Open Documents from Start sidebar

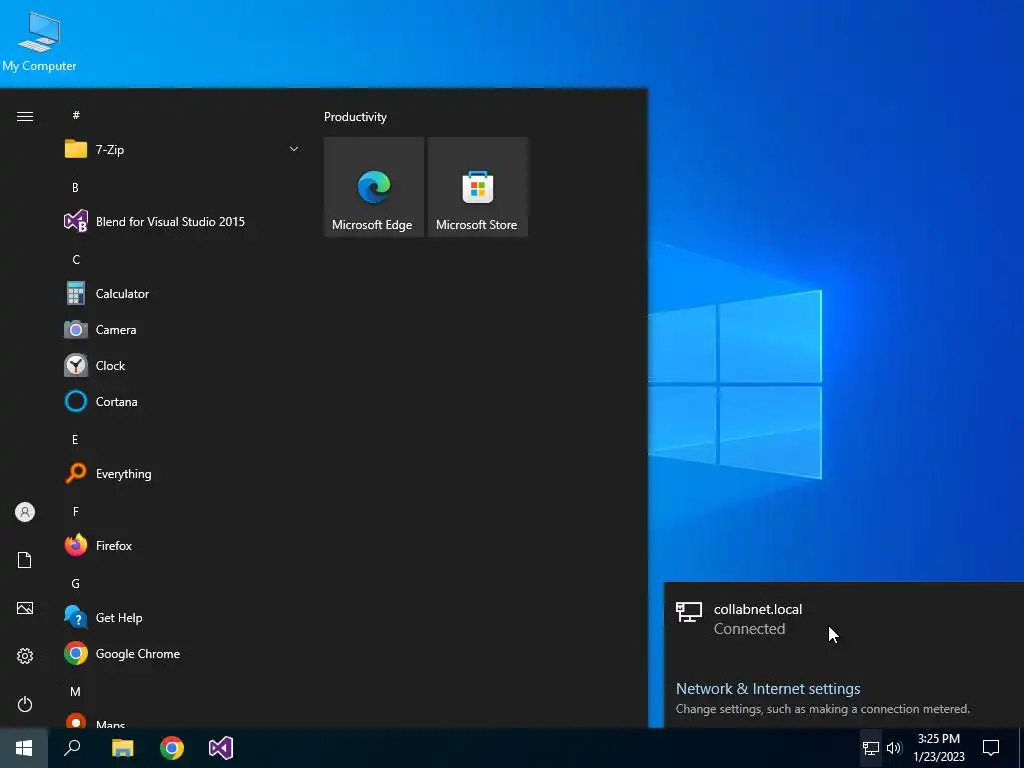25,560
